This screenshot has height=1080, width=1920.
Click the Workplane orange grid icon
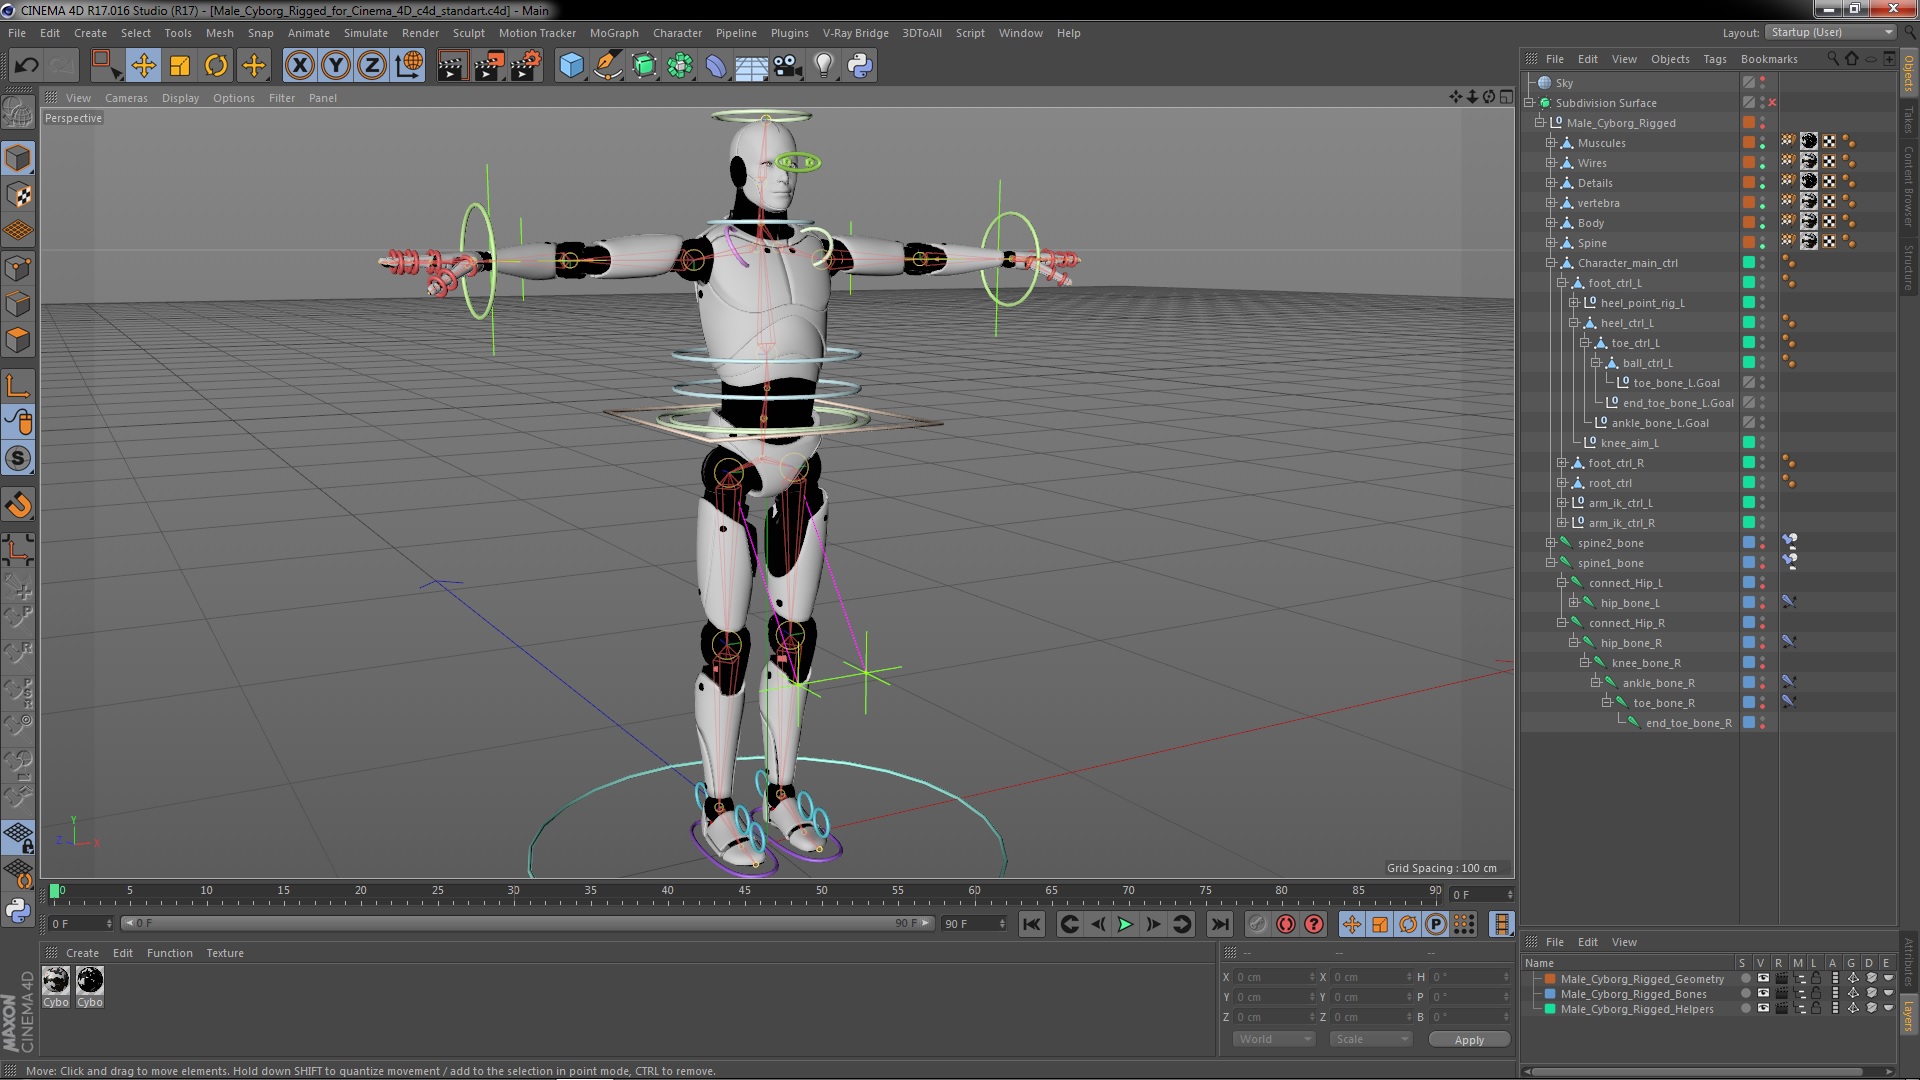point(18,231)
